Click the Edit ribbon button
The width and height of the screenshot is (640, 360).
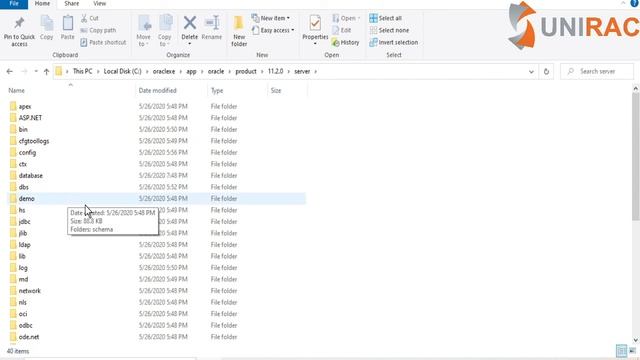(x=342, y=30)
